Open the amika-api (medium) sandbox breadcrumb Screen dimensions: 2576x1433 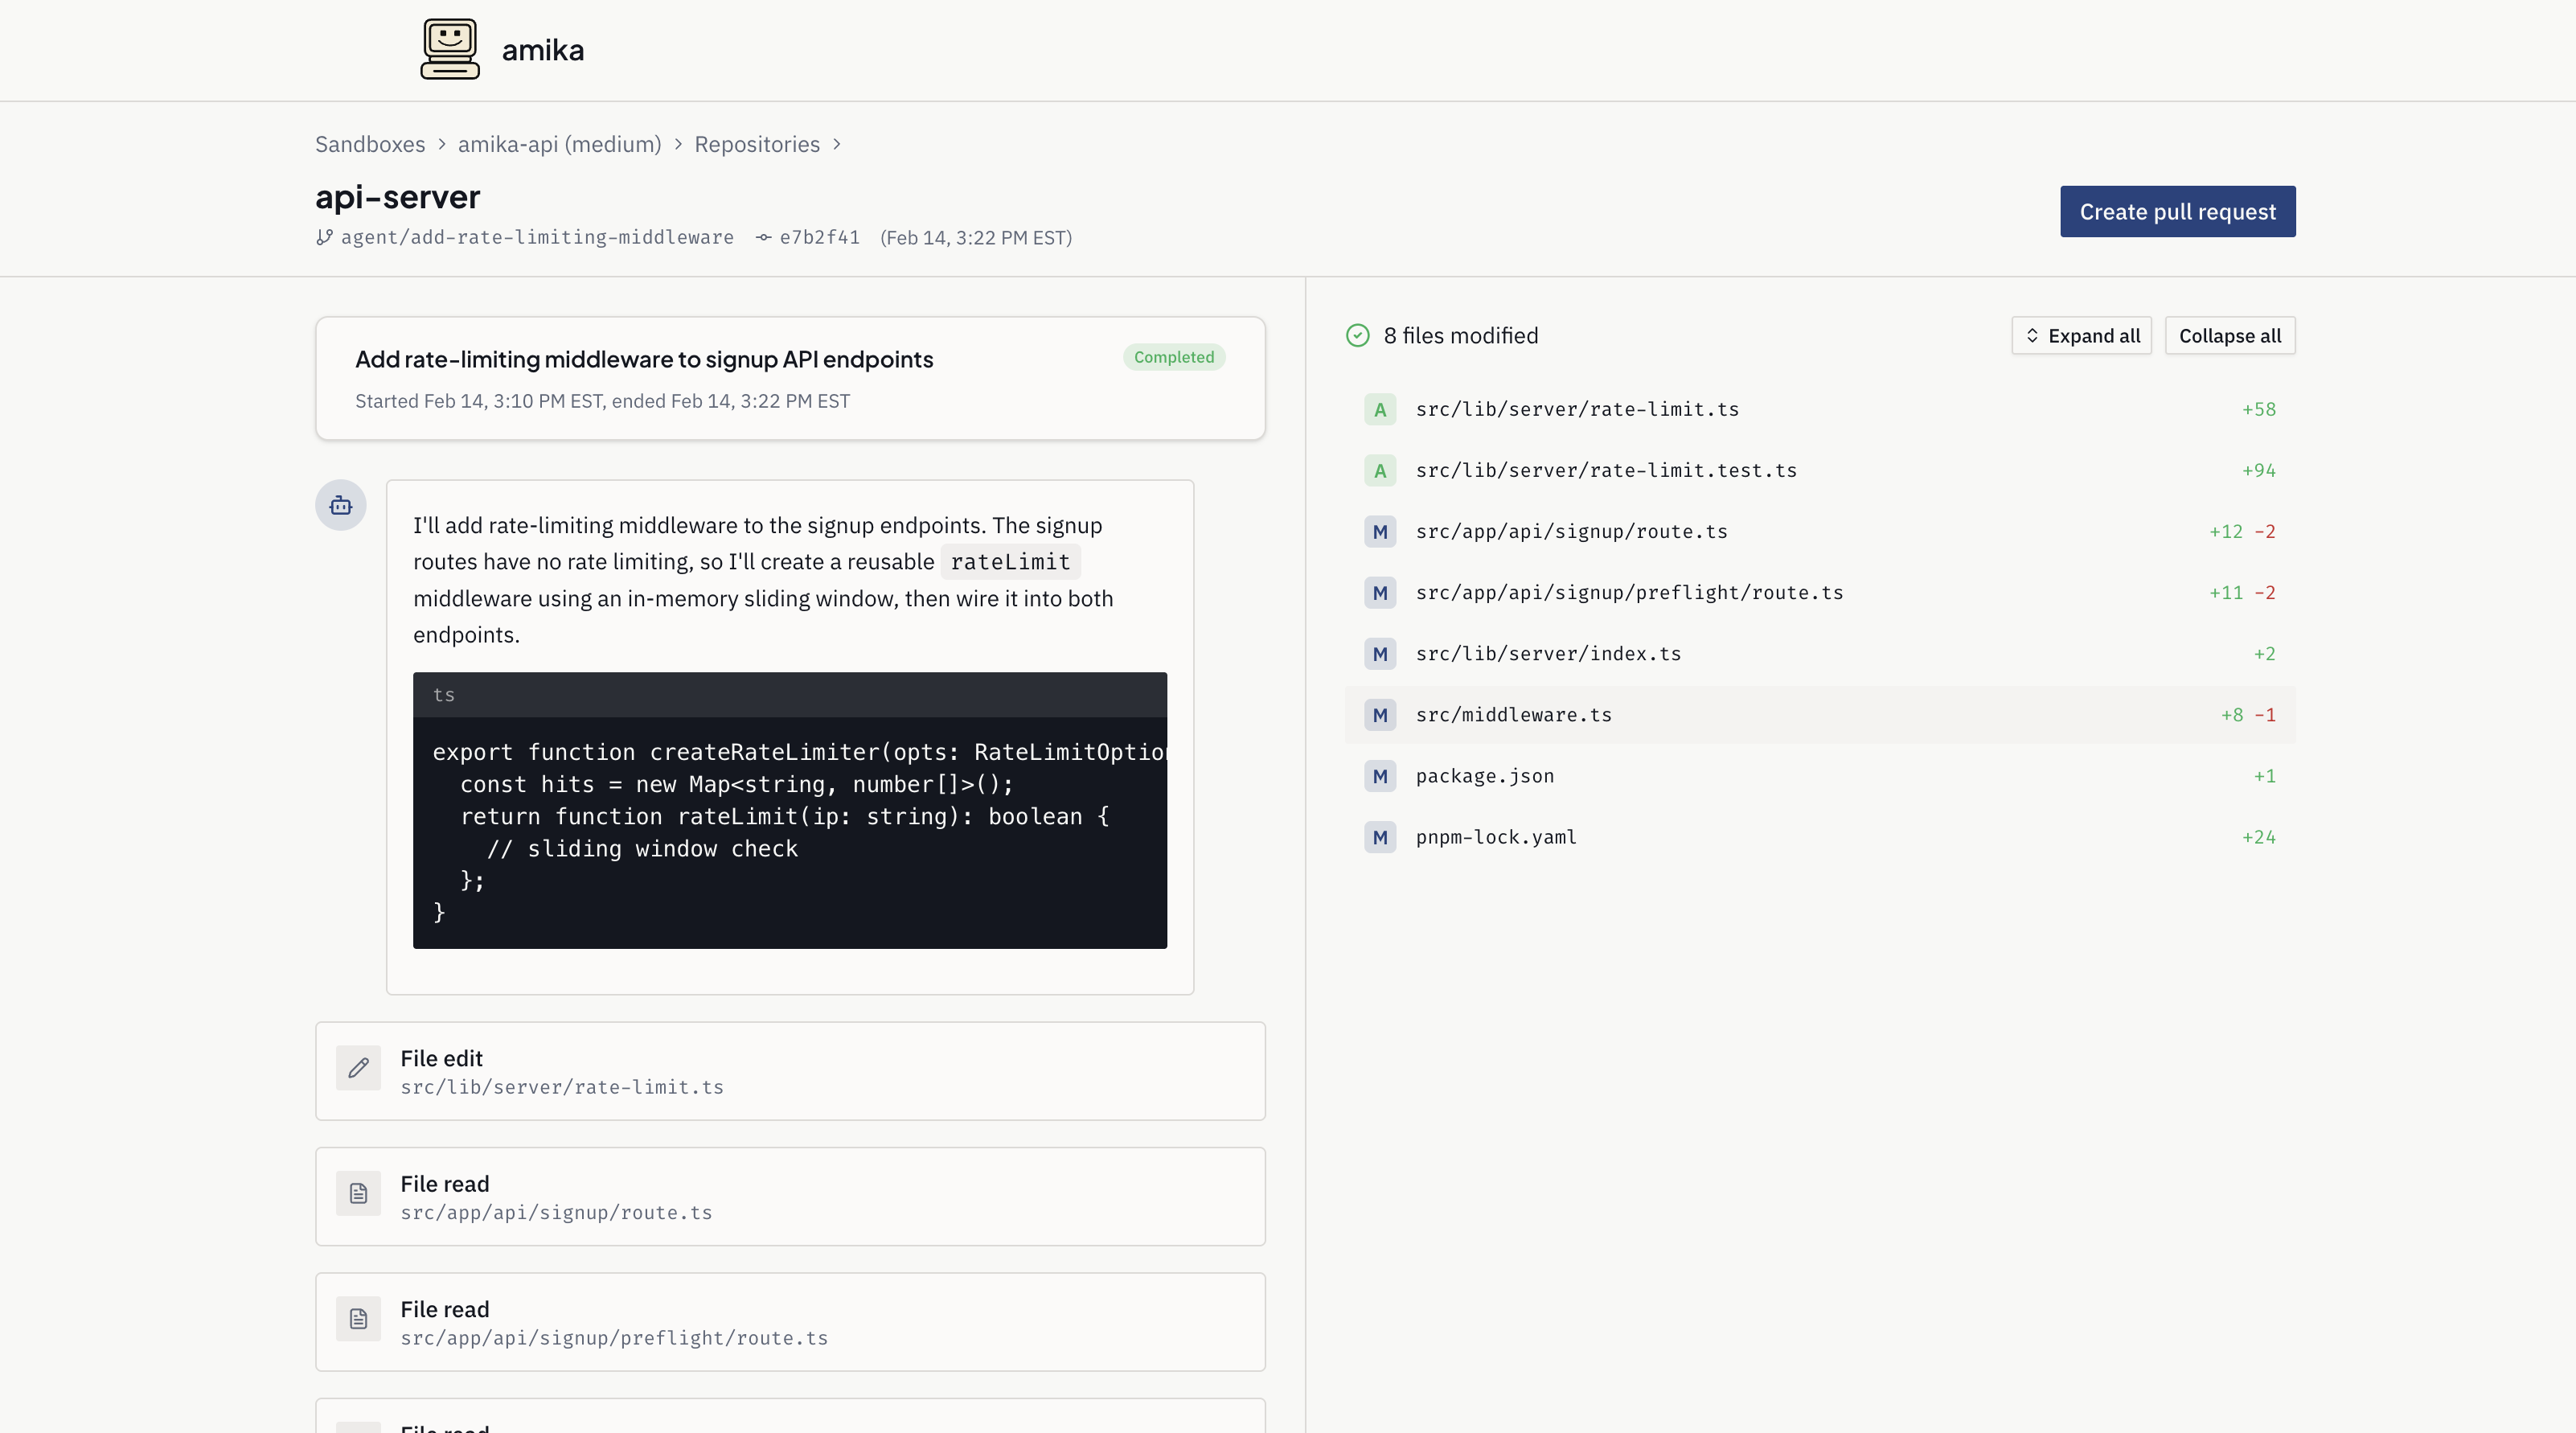[560, 144]
